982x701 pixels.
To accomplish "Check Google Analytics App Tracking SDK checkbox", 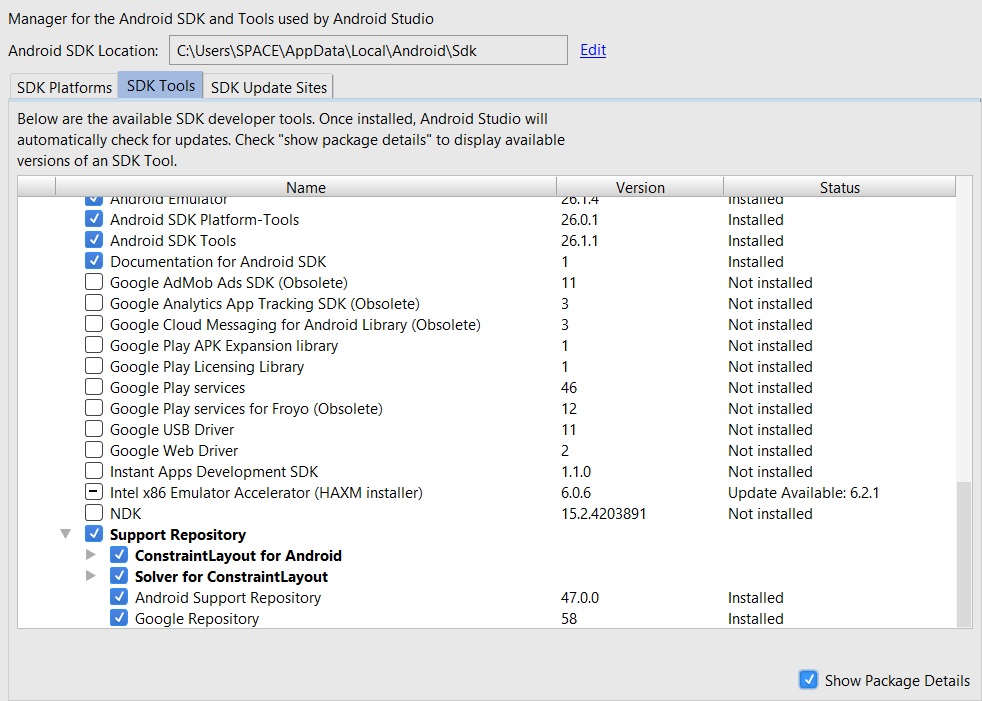I will click(x=94, y=303).
